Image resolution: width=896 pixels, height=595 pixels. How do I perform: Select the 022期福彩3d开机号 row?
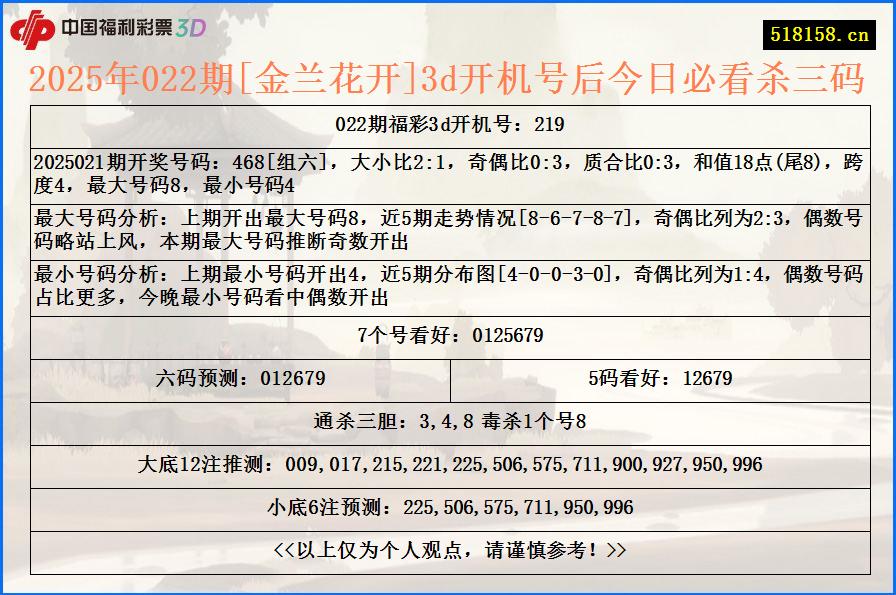click(x=448, y=124)
